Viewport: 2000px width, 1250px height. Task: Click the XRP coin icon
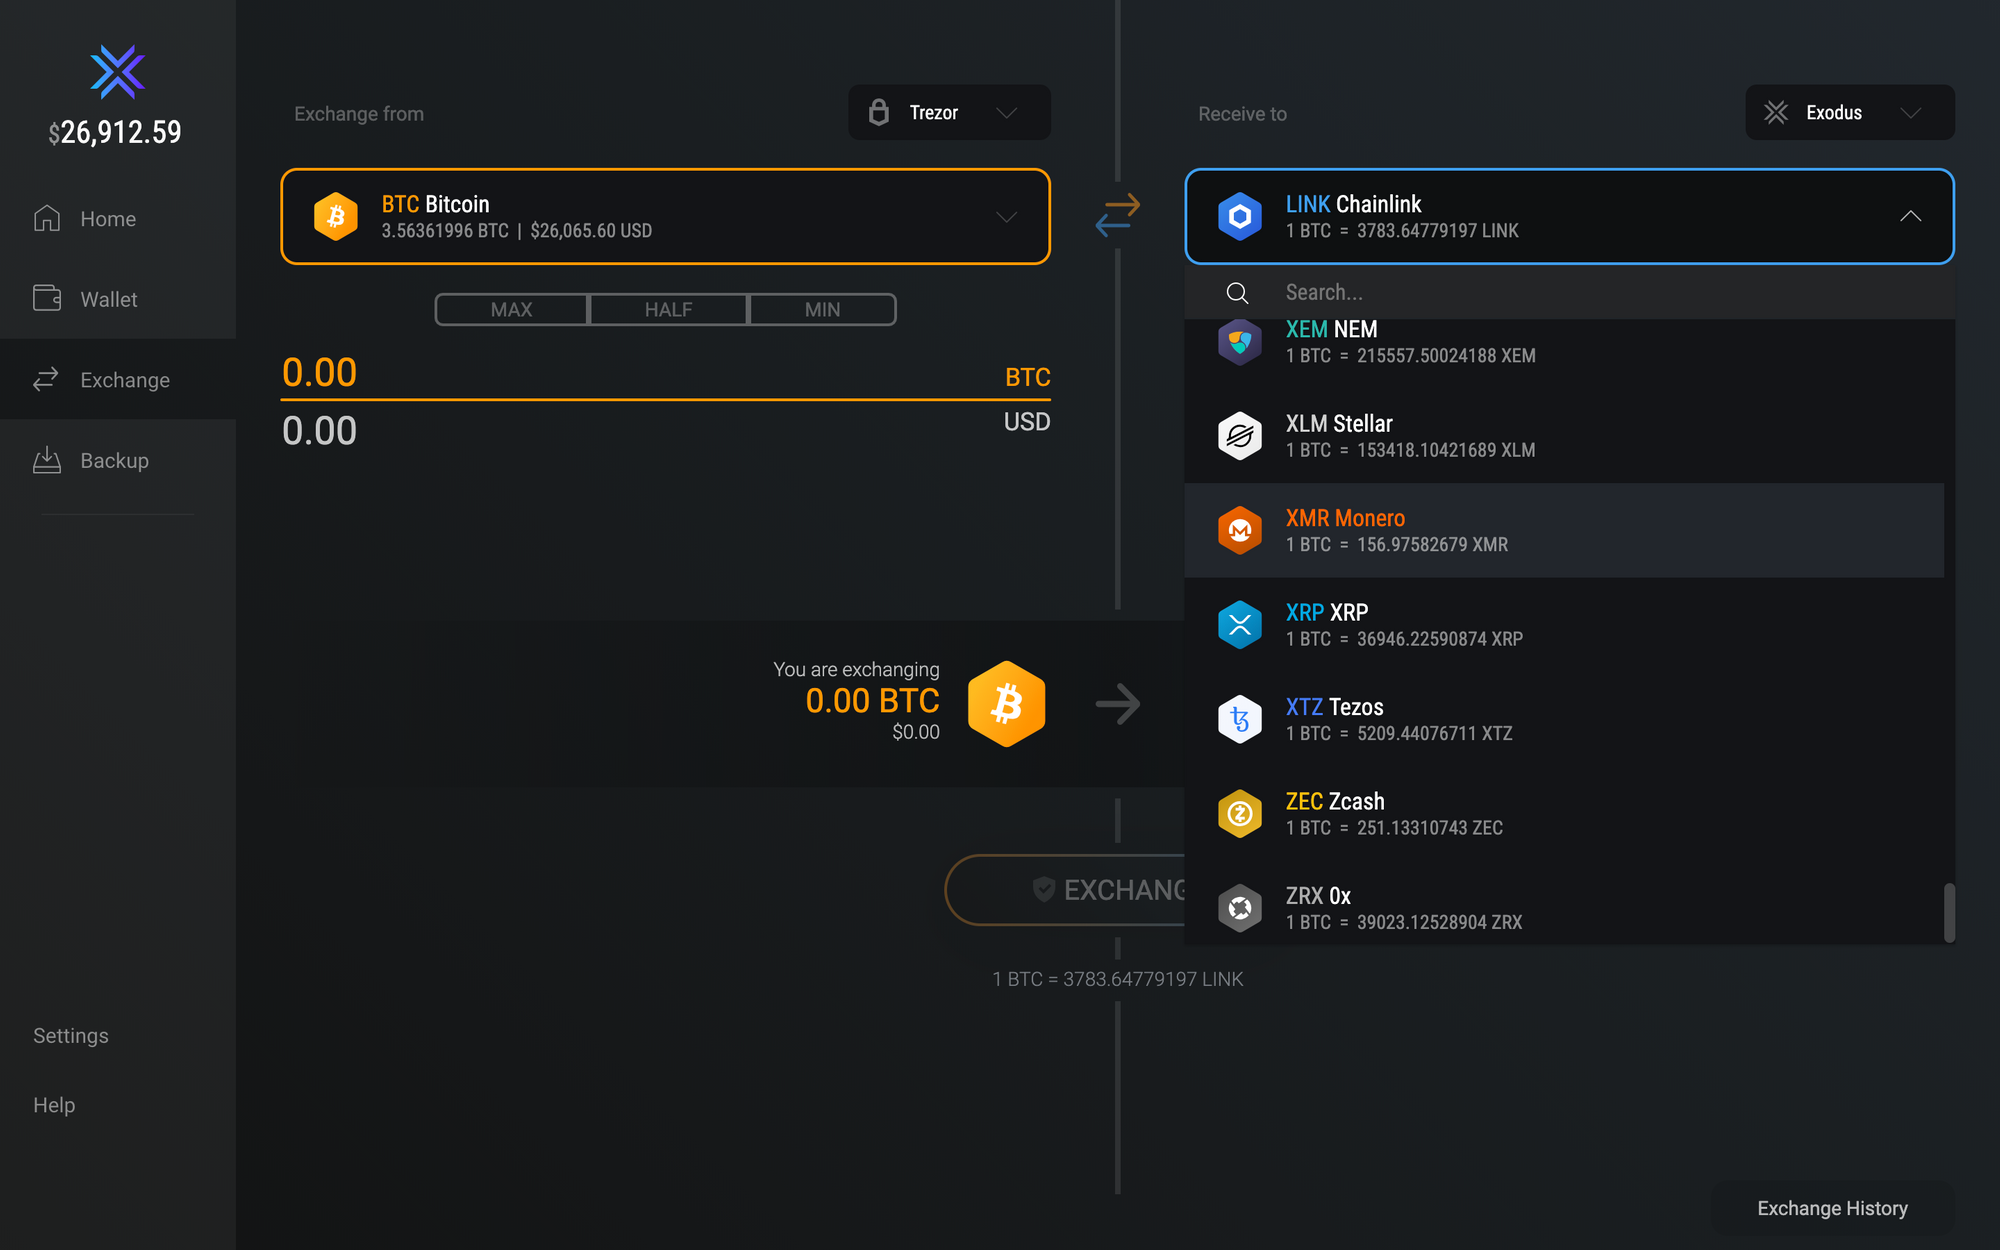click(1240, 625)
